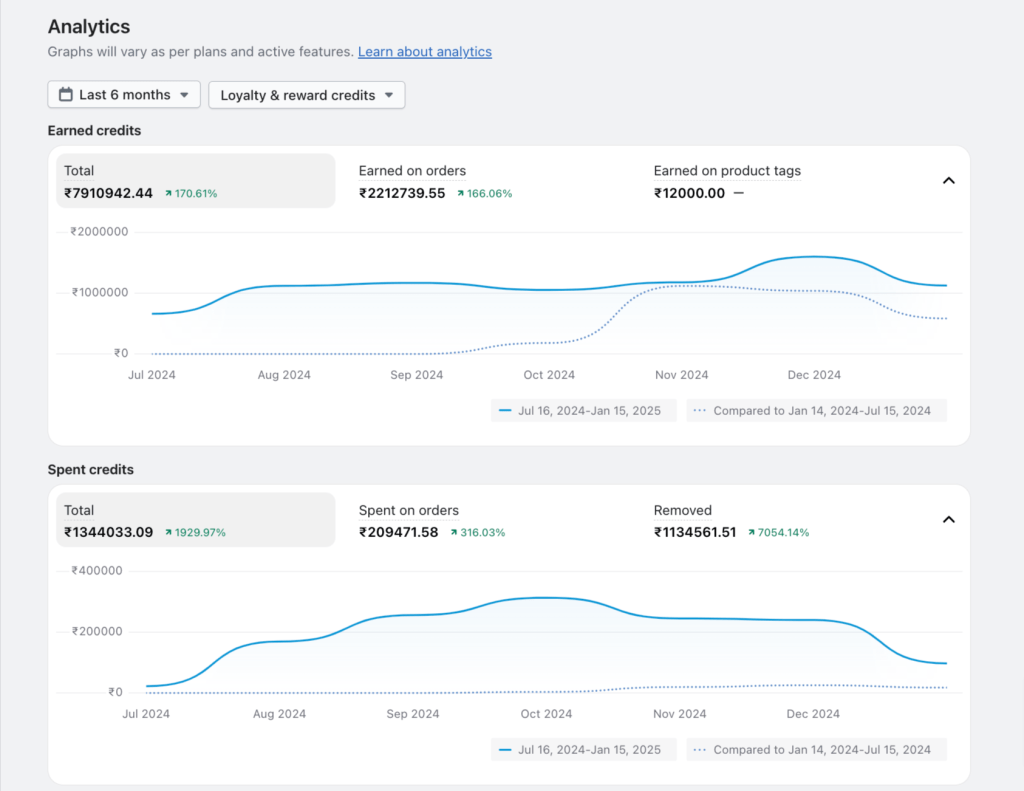Screen dimensions: 1024x791
Task: Click the Analytics page title
Action: tap(89, 27)
